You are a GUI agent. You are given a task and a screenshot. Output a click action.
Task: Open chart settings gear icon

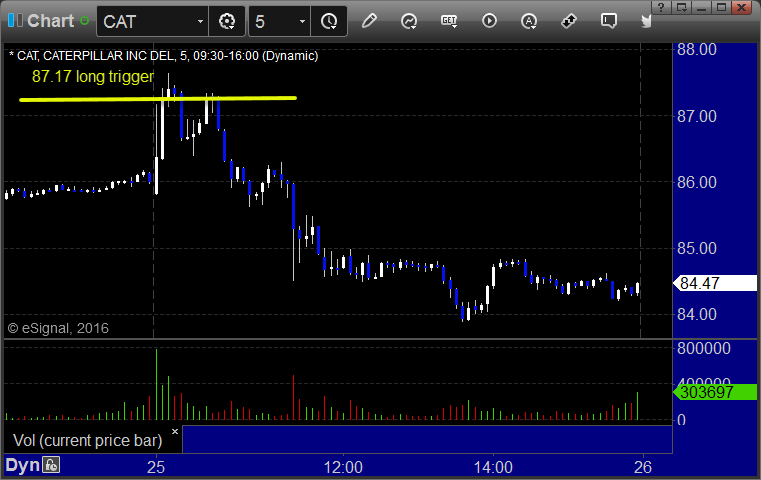227,21
